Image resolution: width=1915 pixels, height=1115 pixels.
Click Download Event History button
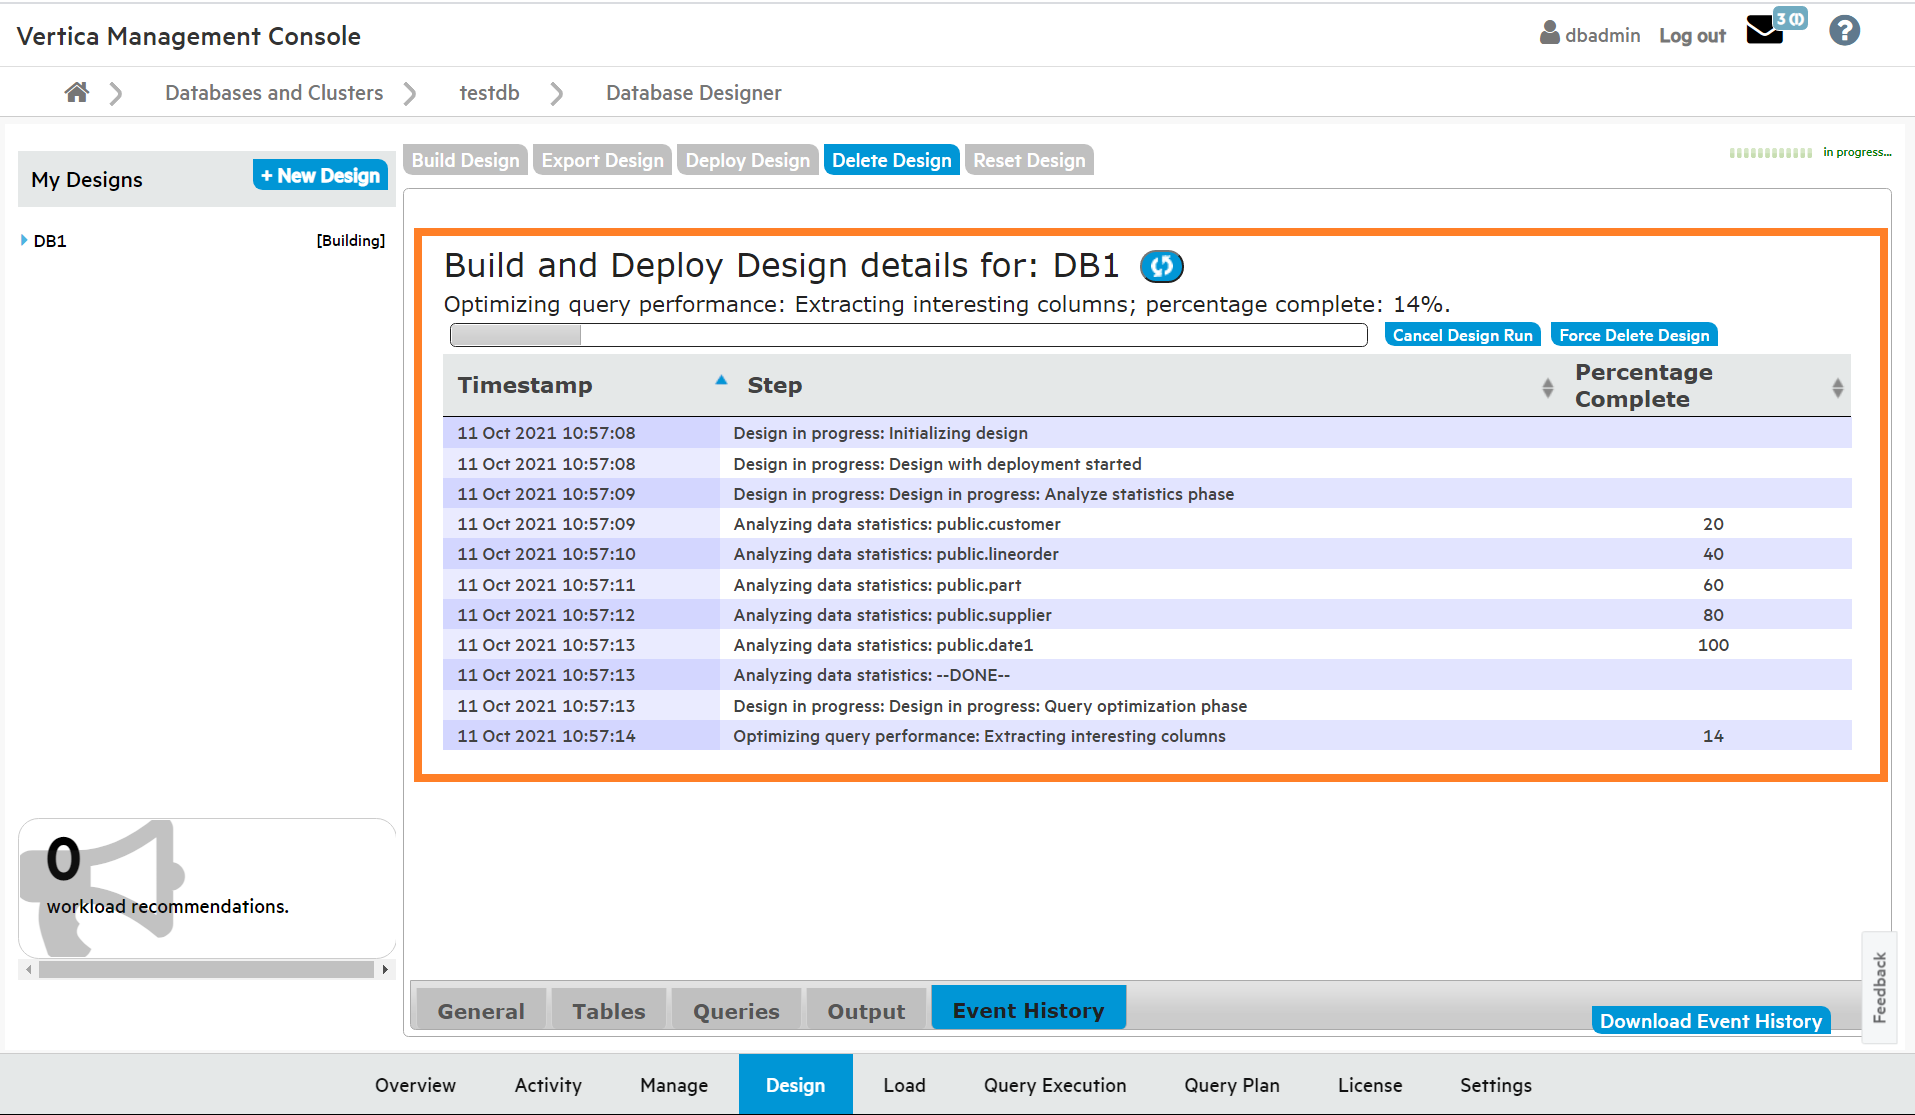tap(1710, 1021)
